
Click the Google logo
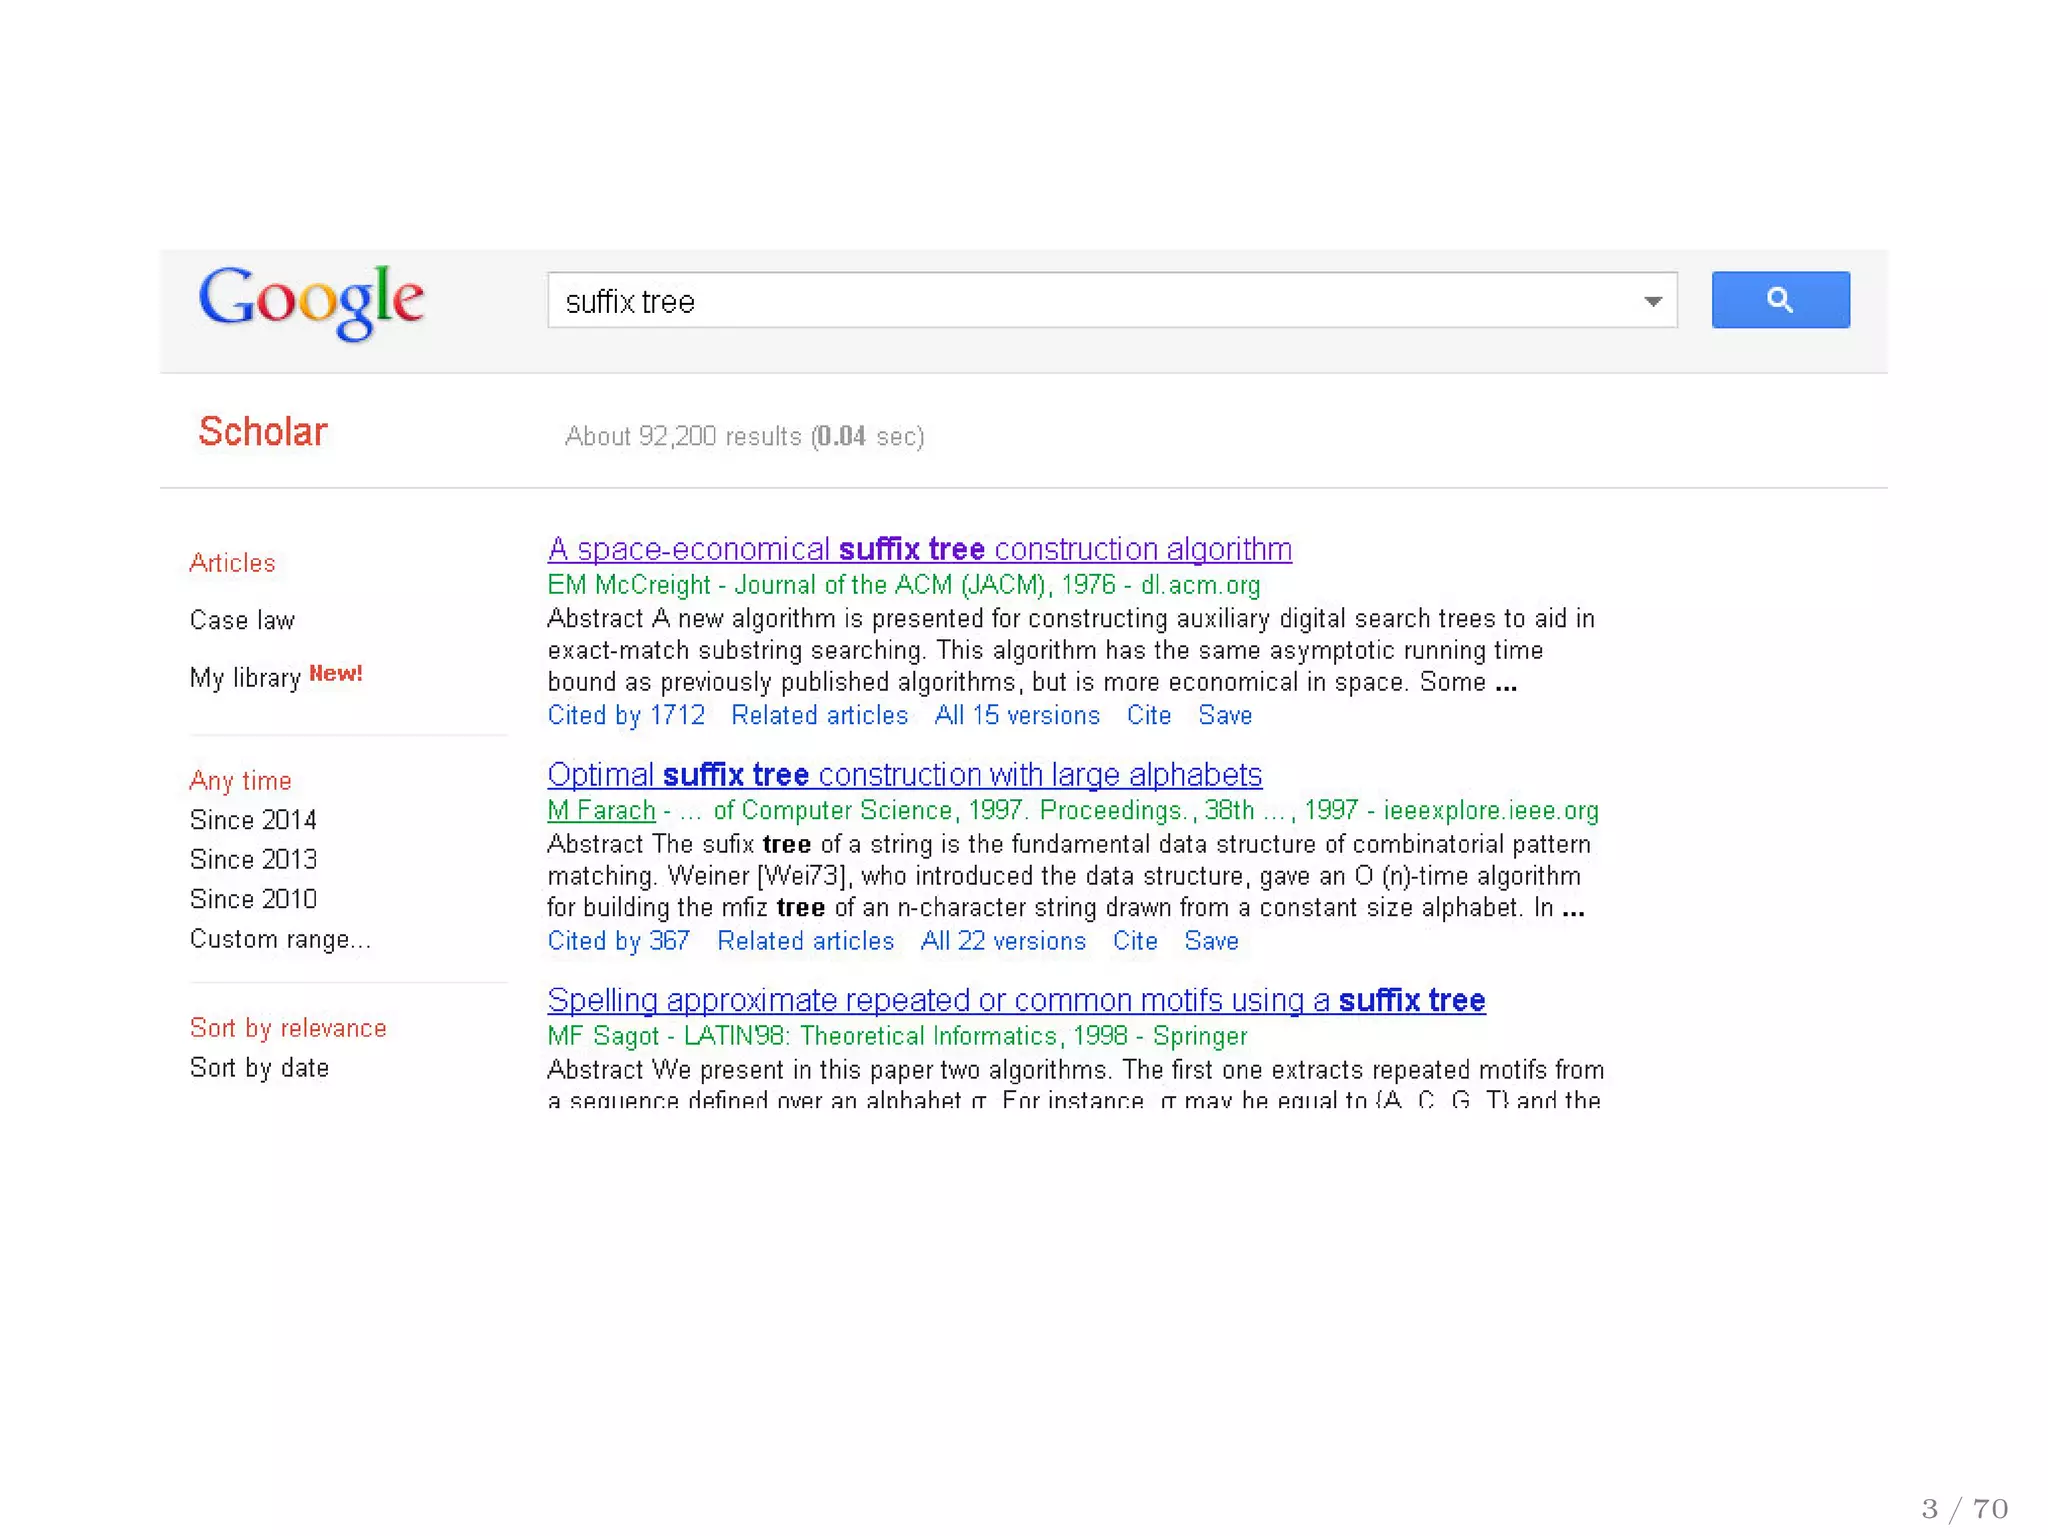tap(311, 300)
